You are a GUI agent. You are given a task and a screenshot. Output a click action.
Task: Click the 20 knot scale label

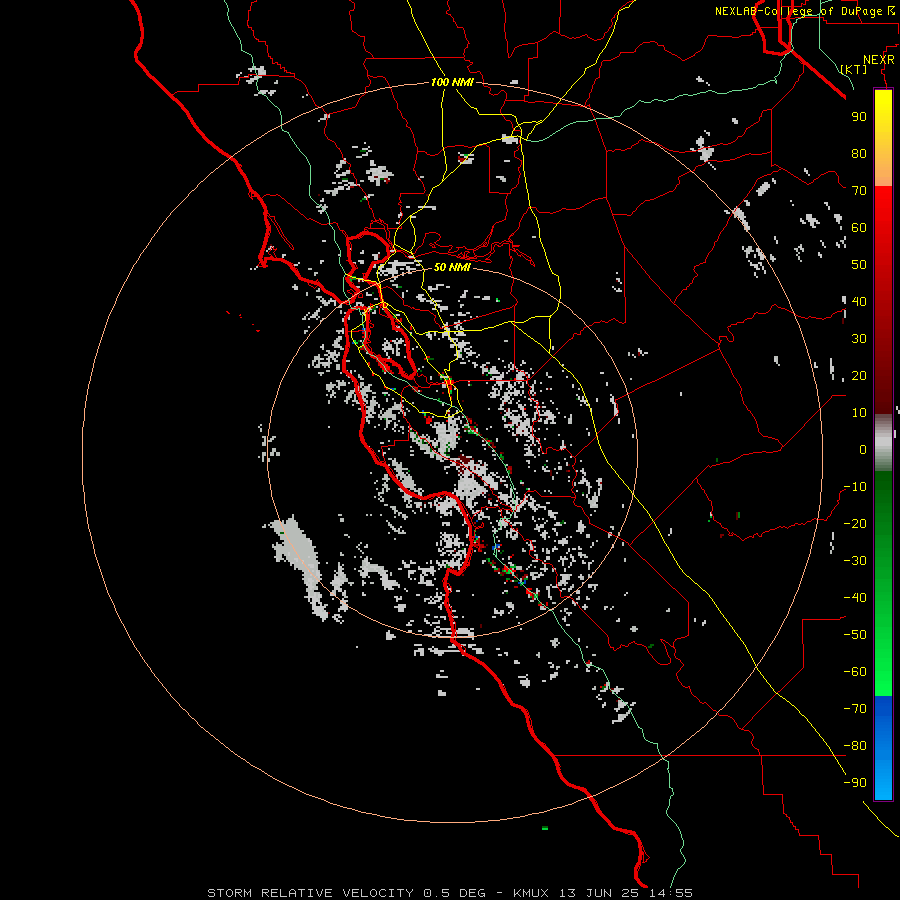pos(859,375)
